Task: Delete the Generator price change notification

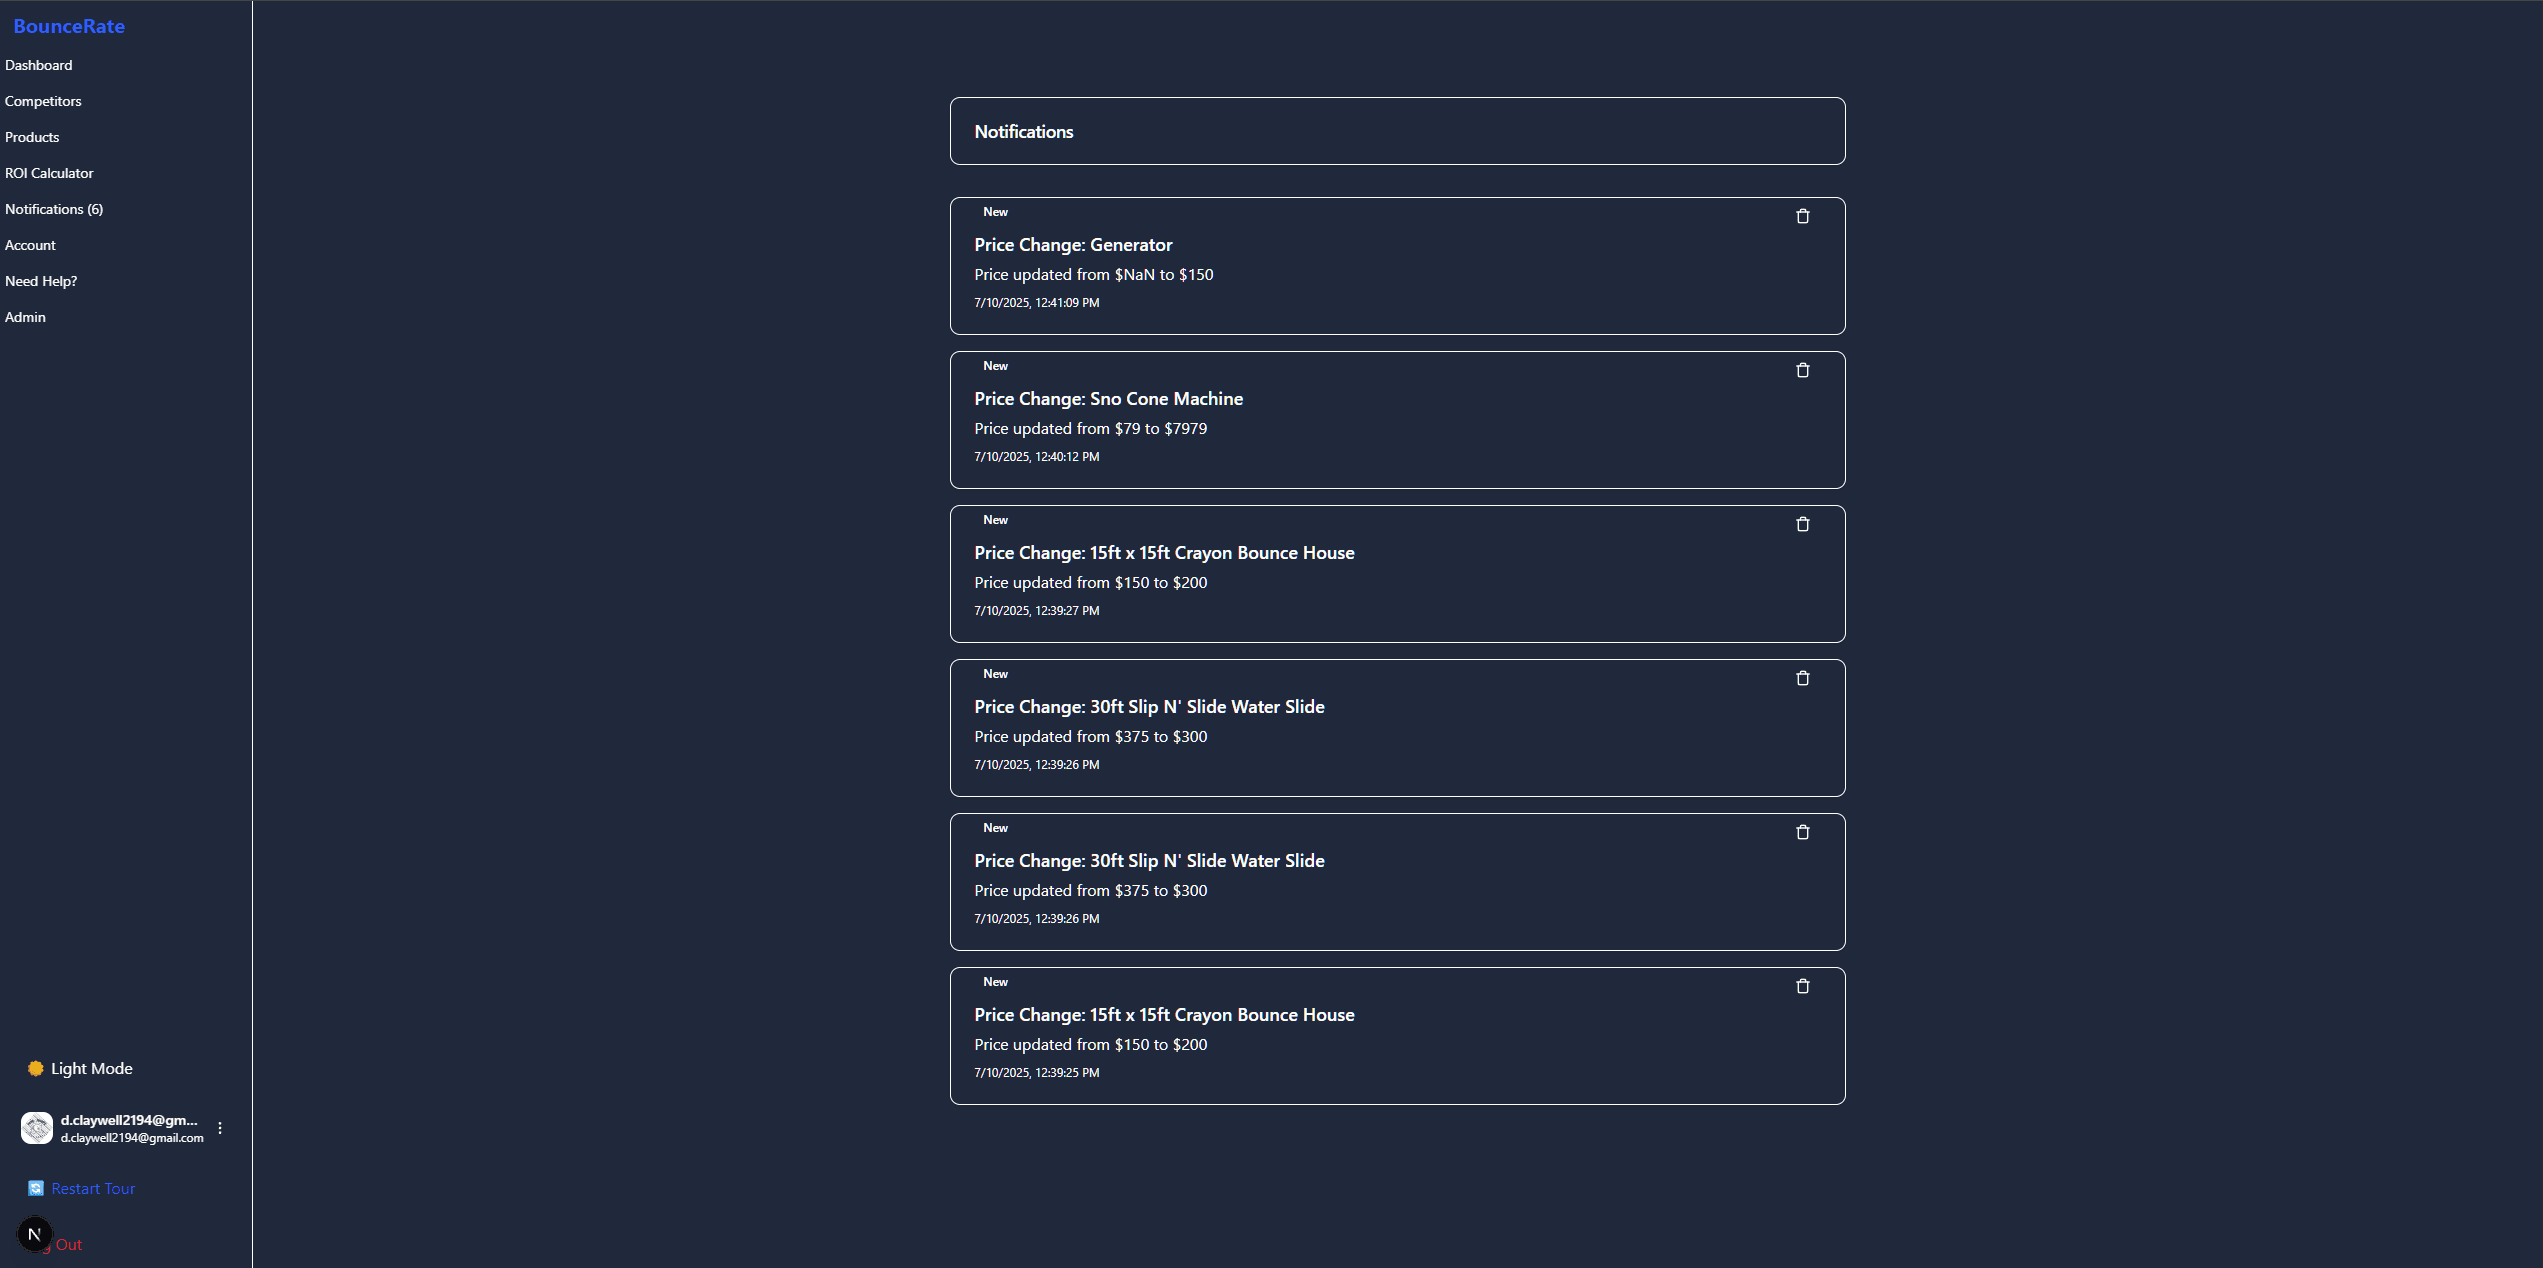Action: 1802,216
